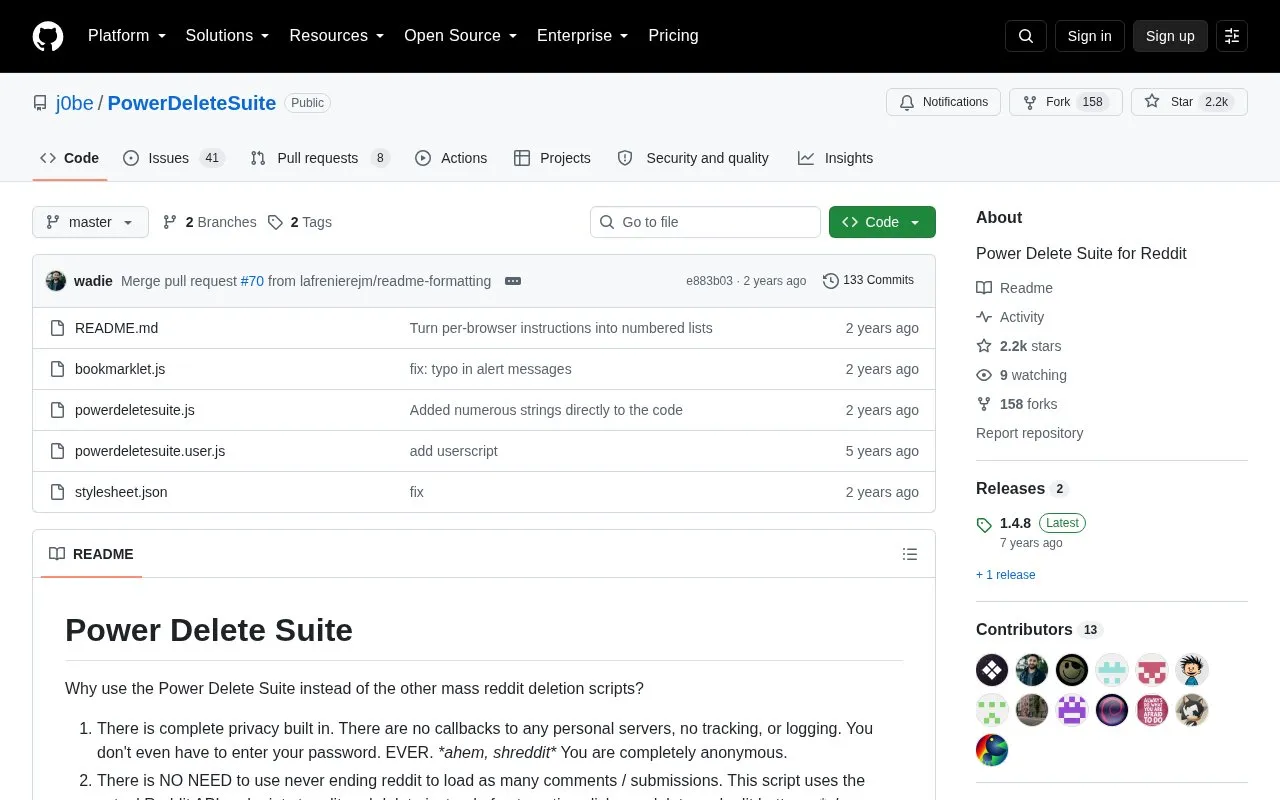Screen dimensions: 1280x800
Task: Open the 2 Branches link
Action: click(x=210, y=222)
